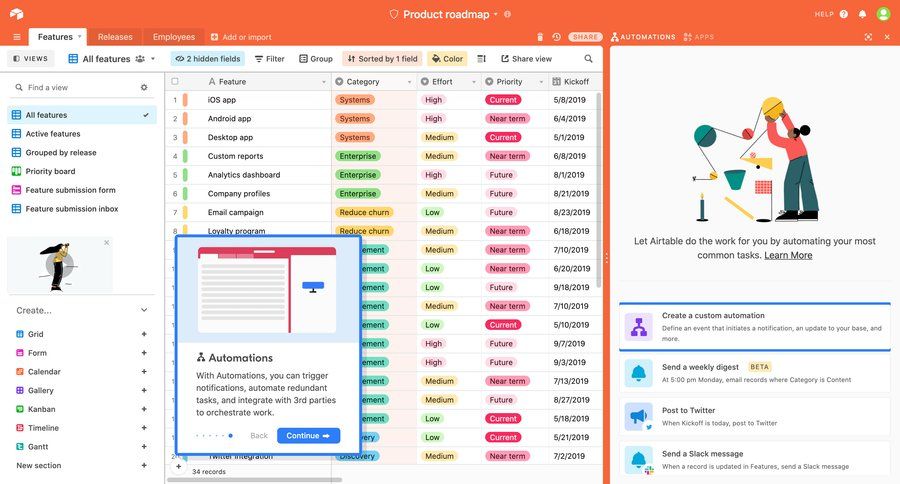900x484 pixels.
Task: Click the orange color bar on iOS app row
Action: click(185, 100)
